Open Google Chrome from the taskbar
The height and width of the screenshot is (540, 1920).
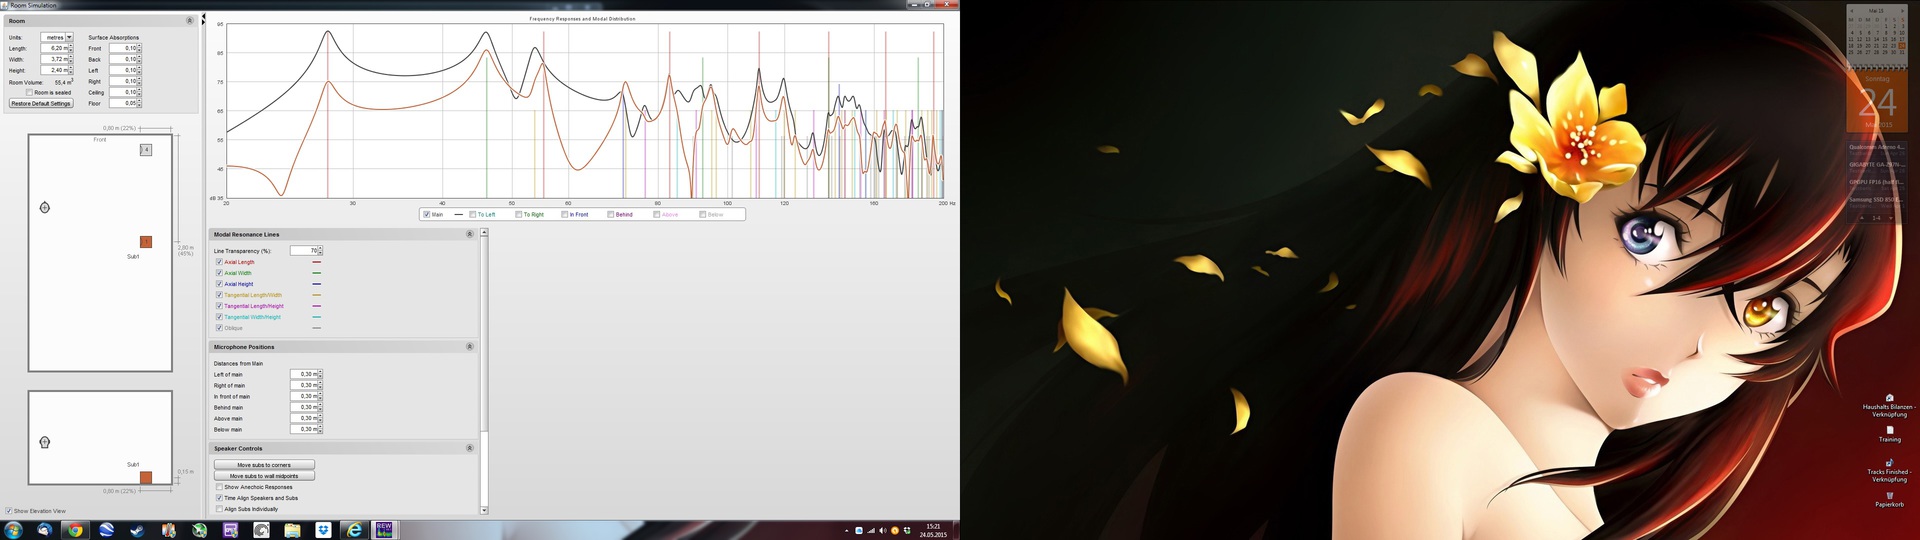(75, 530)
